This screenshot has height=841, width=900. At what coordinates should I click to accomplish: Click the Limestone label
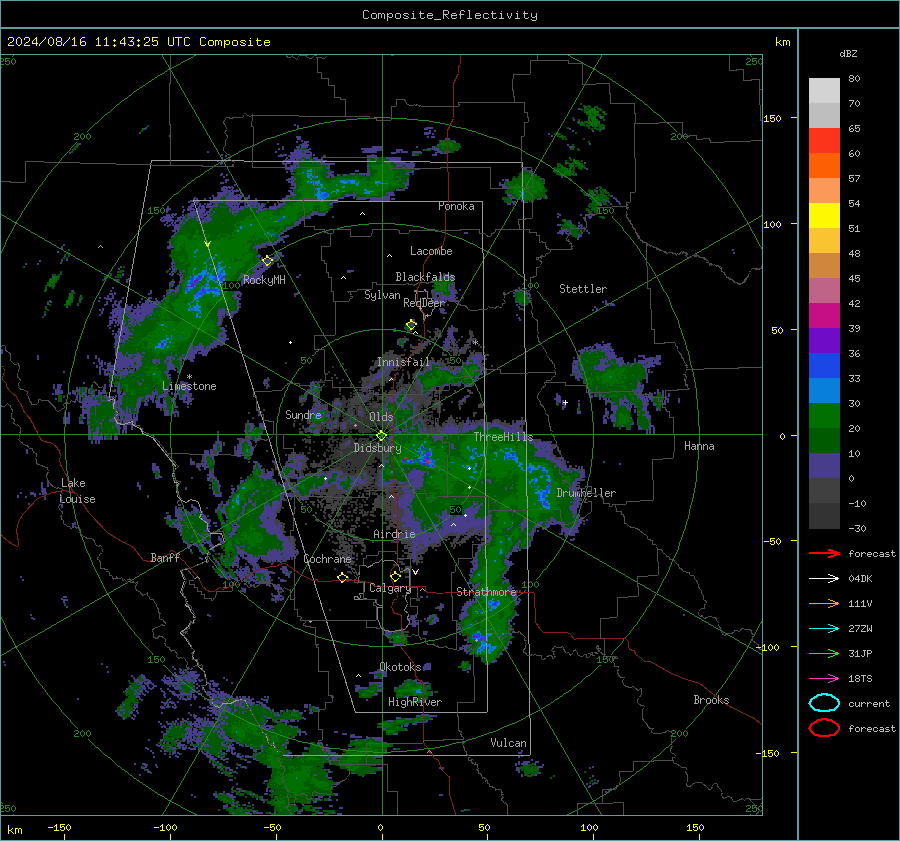coord(189,386)
